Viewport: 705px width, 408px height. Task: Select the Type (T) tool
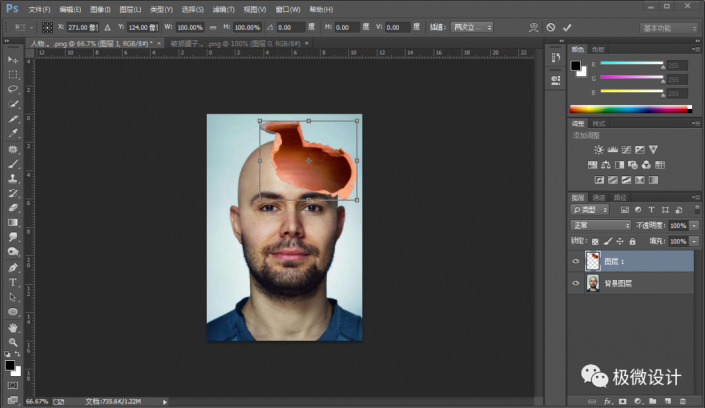(x=13, y=283)
